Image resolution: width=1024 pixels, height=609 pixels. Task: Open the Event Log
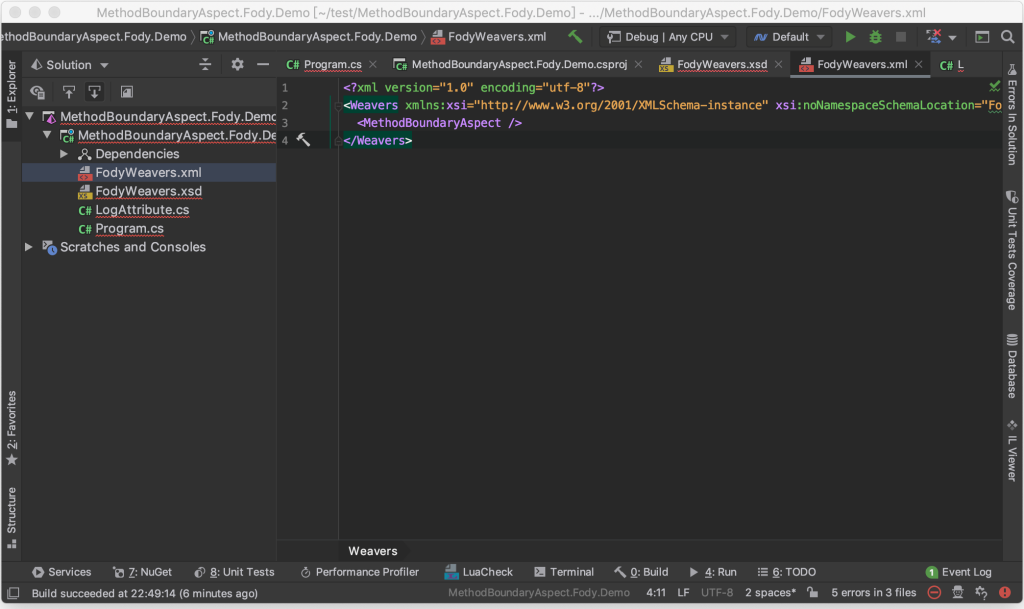959,572
